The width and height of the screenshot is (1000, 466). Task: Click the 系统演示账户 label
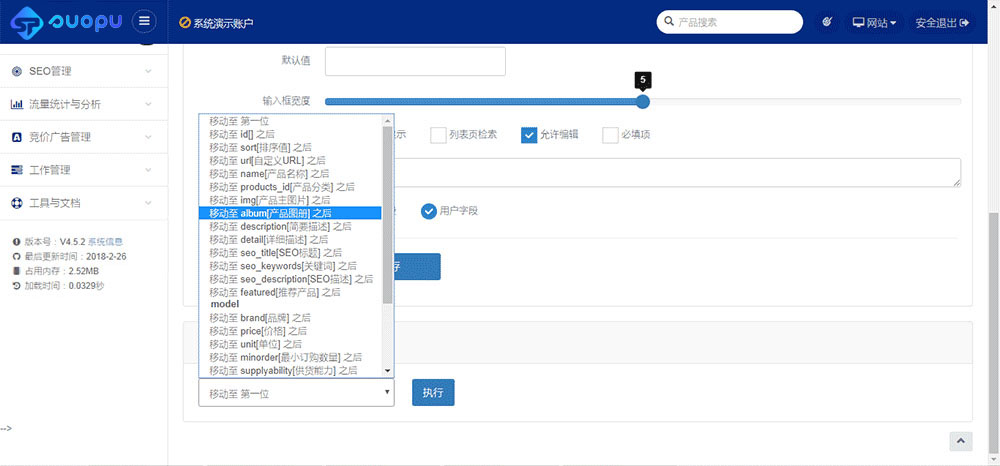point(223,23)
